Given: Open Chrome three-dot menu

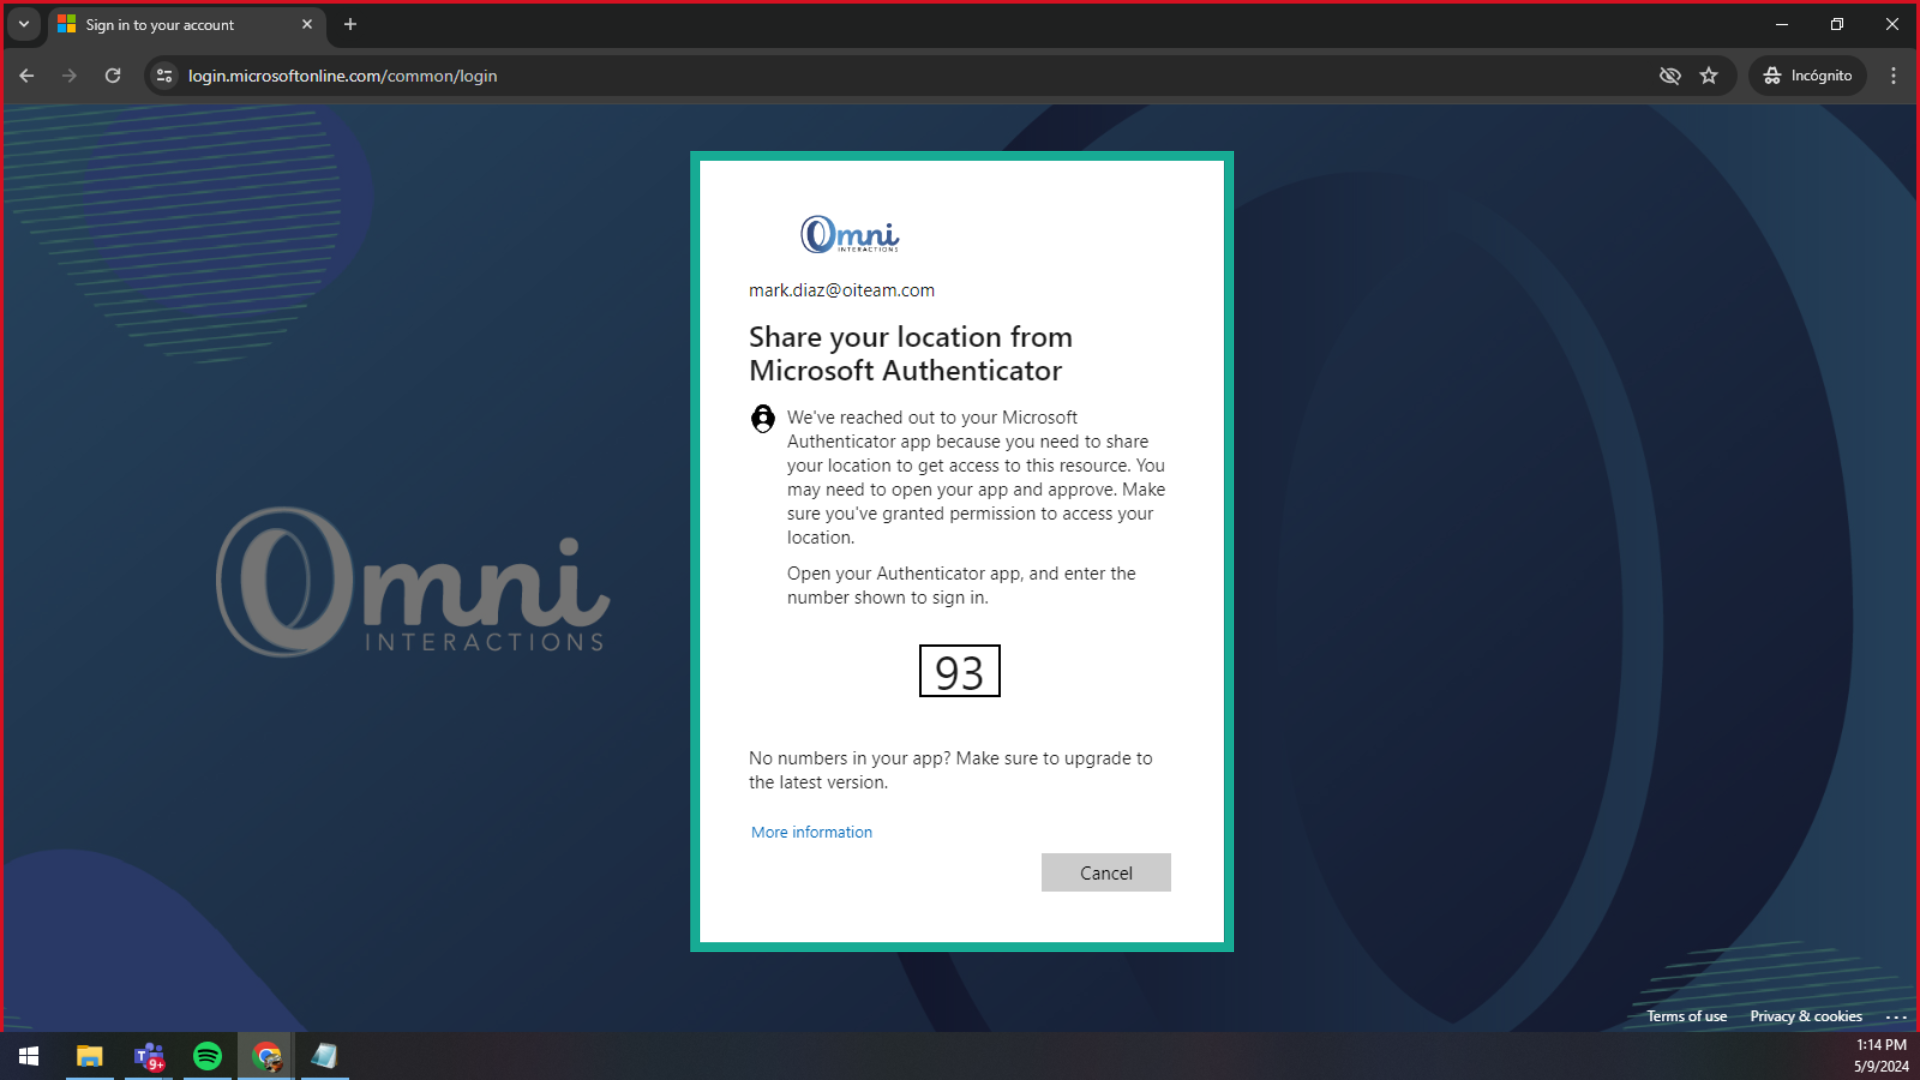Looking at the screenshot, I should point(1893,76).
